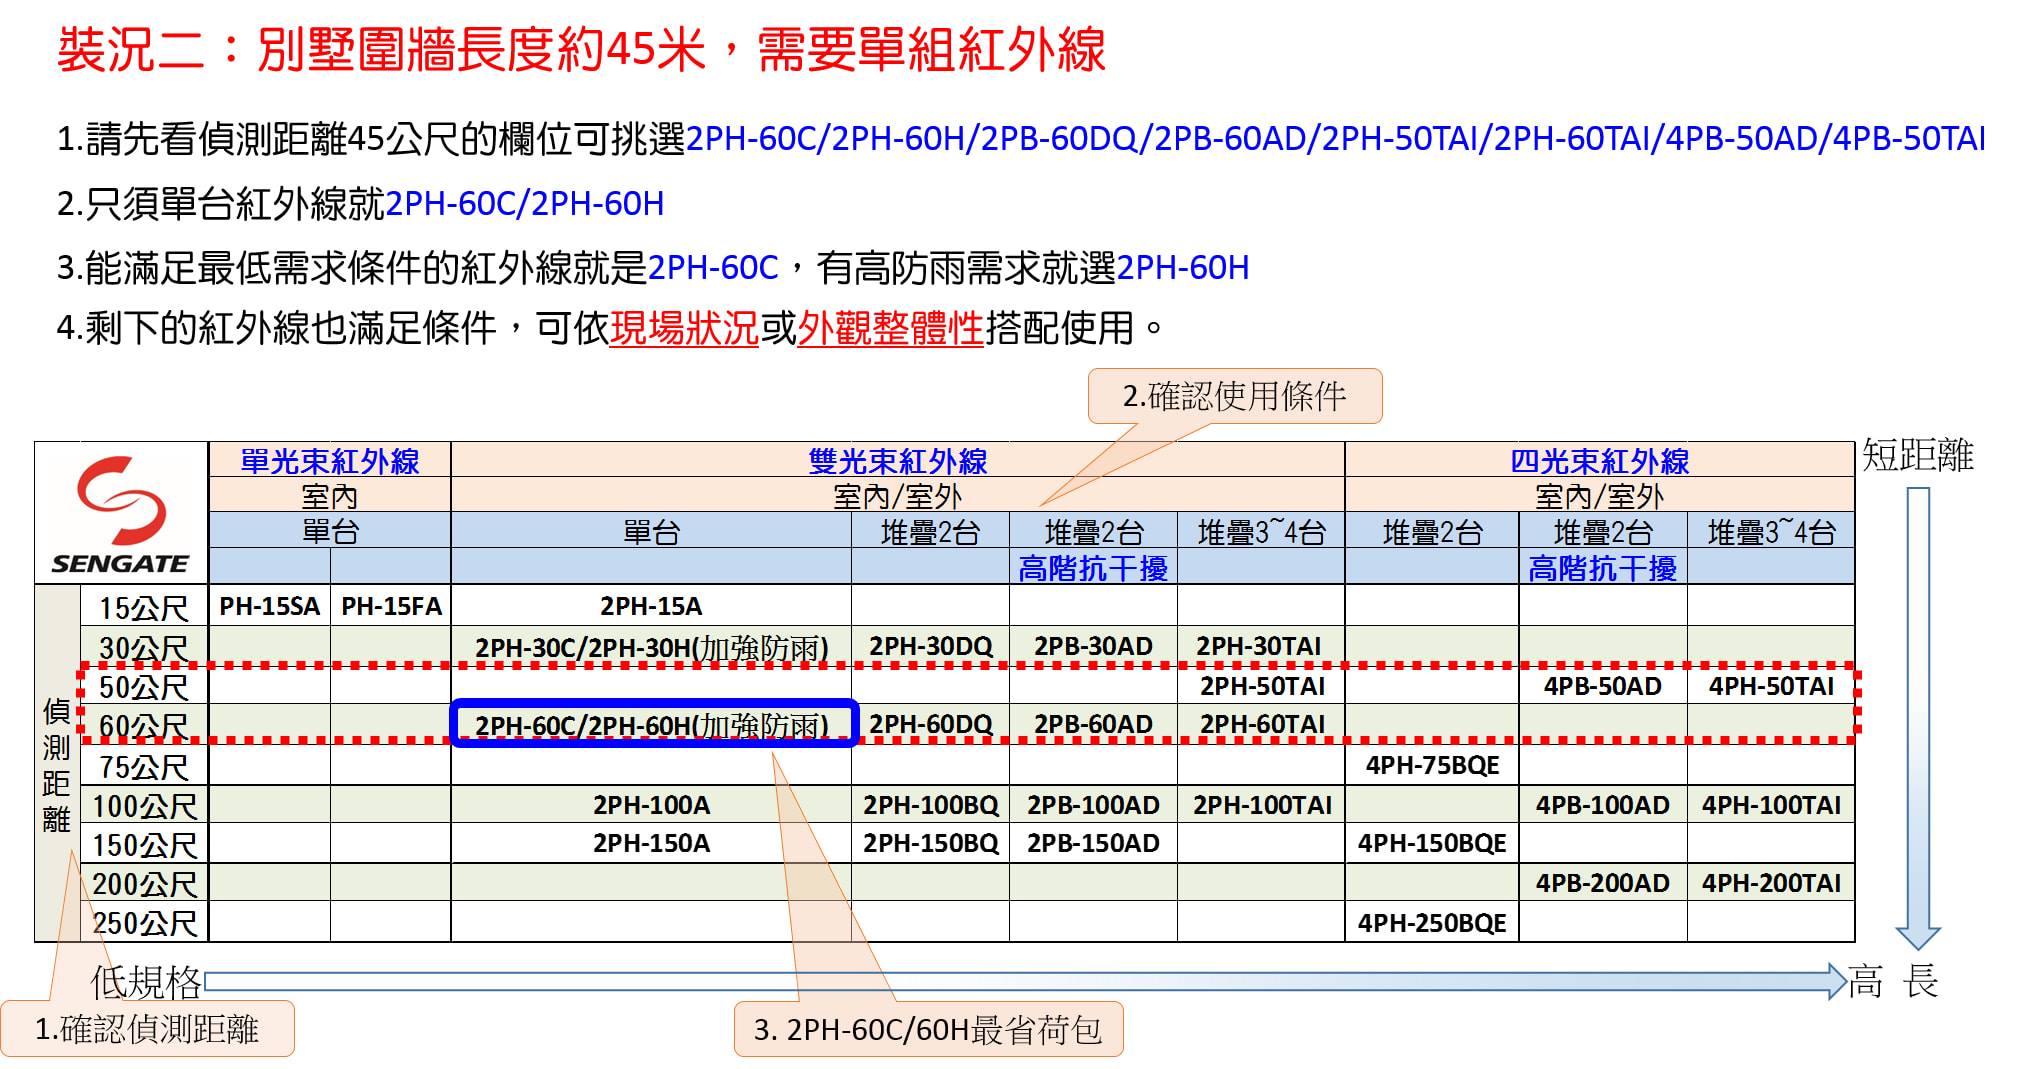The width and height of the screenshot is (2030, 1069).
Task: Select the 四光束紅外線 column header
Action: tap(1599, 461)
